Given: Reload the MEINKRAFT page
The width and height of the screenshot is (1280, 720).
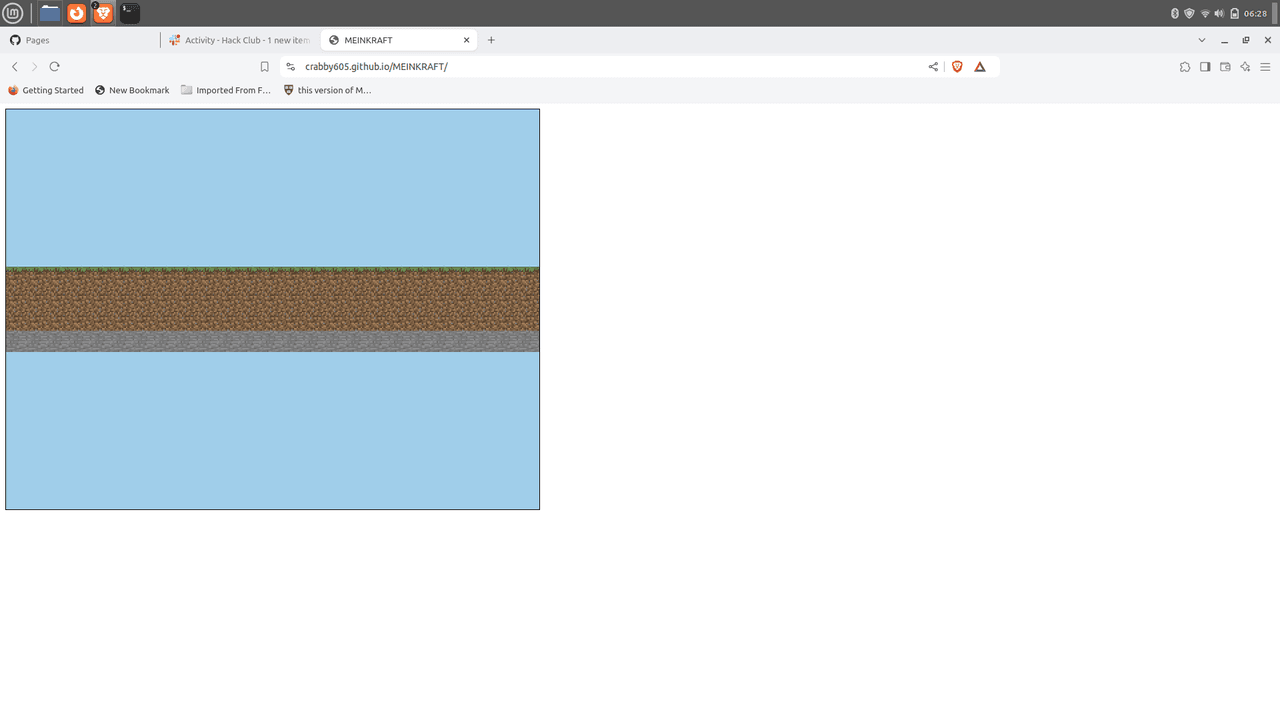Looking at the screenshot, I should point(54,67).
